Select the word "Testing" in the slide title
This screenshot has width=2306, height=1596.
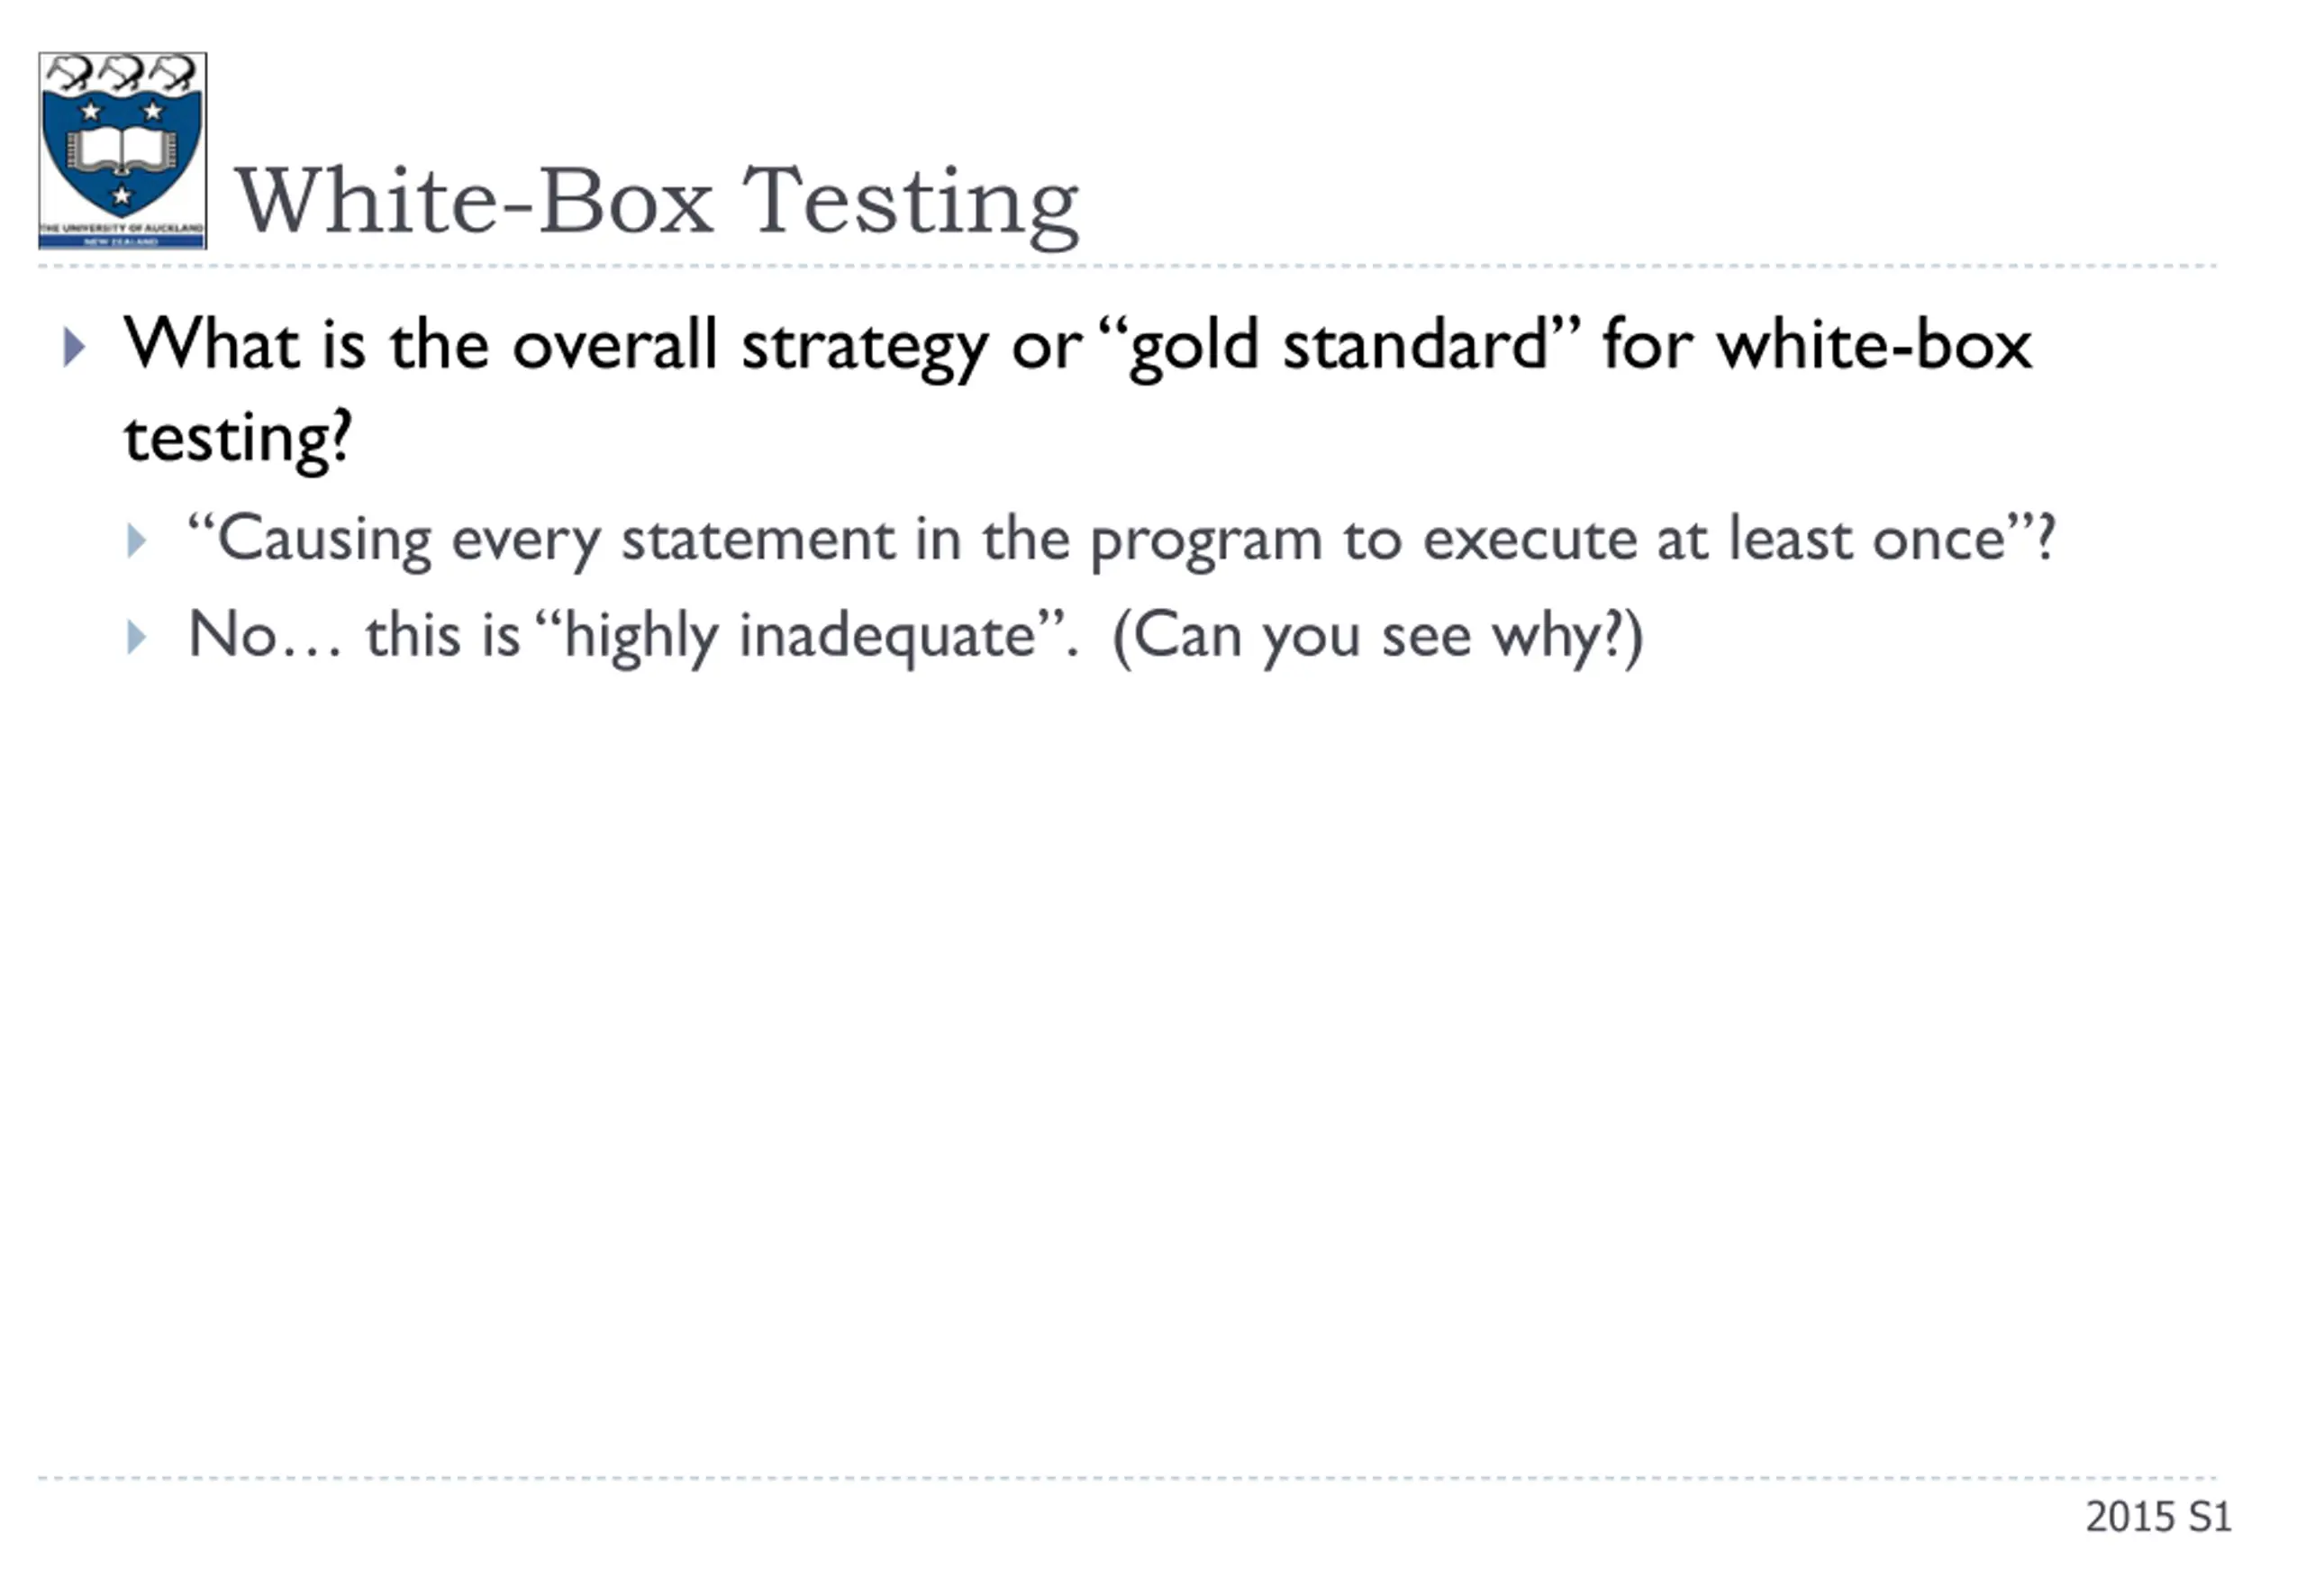(910, 205)
